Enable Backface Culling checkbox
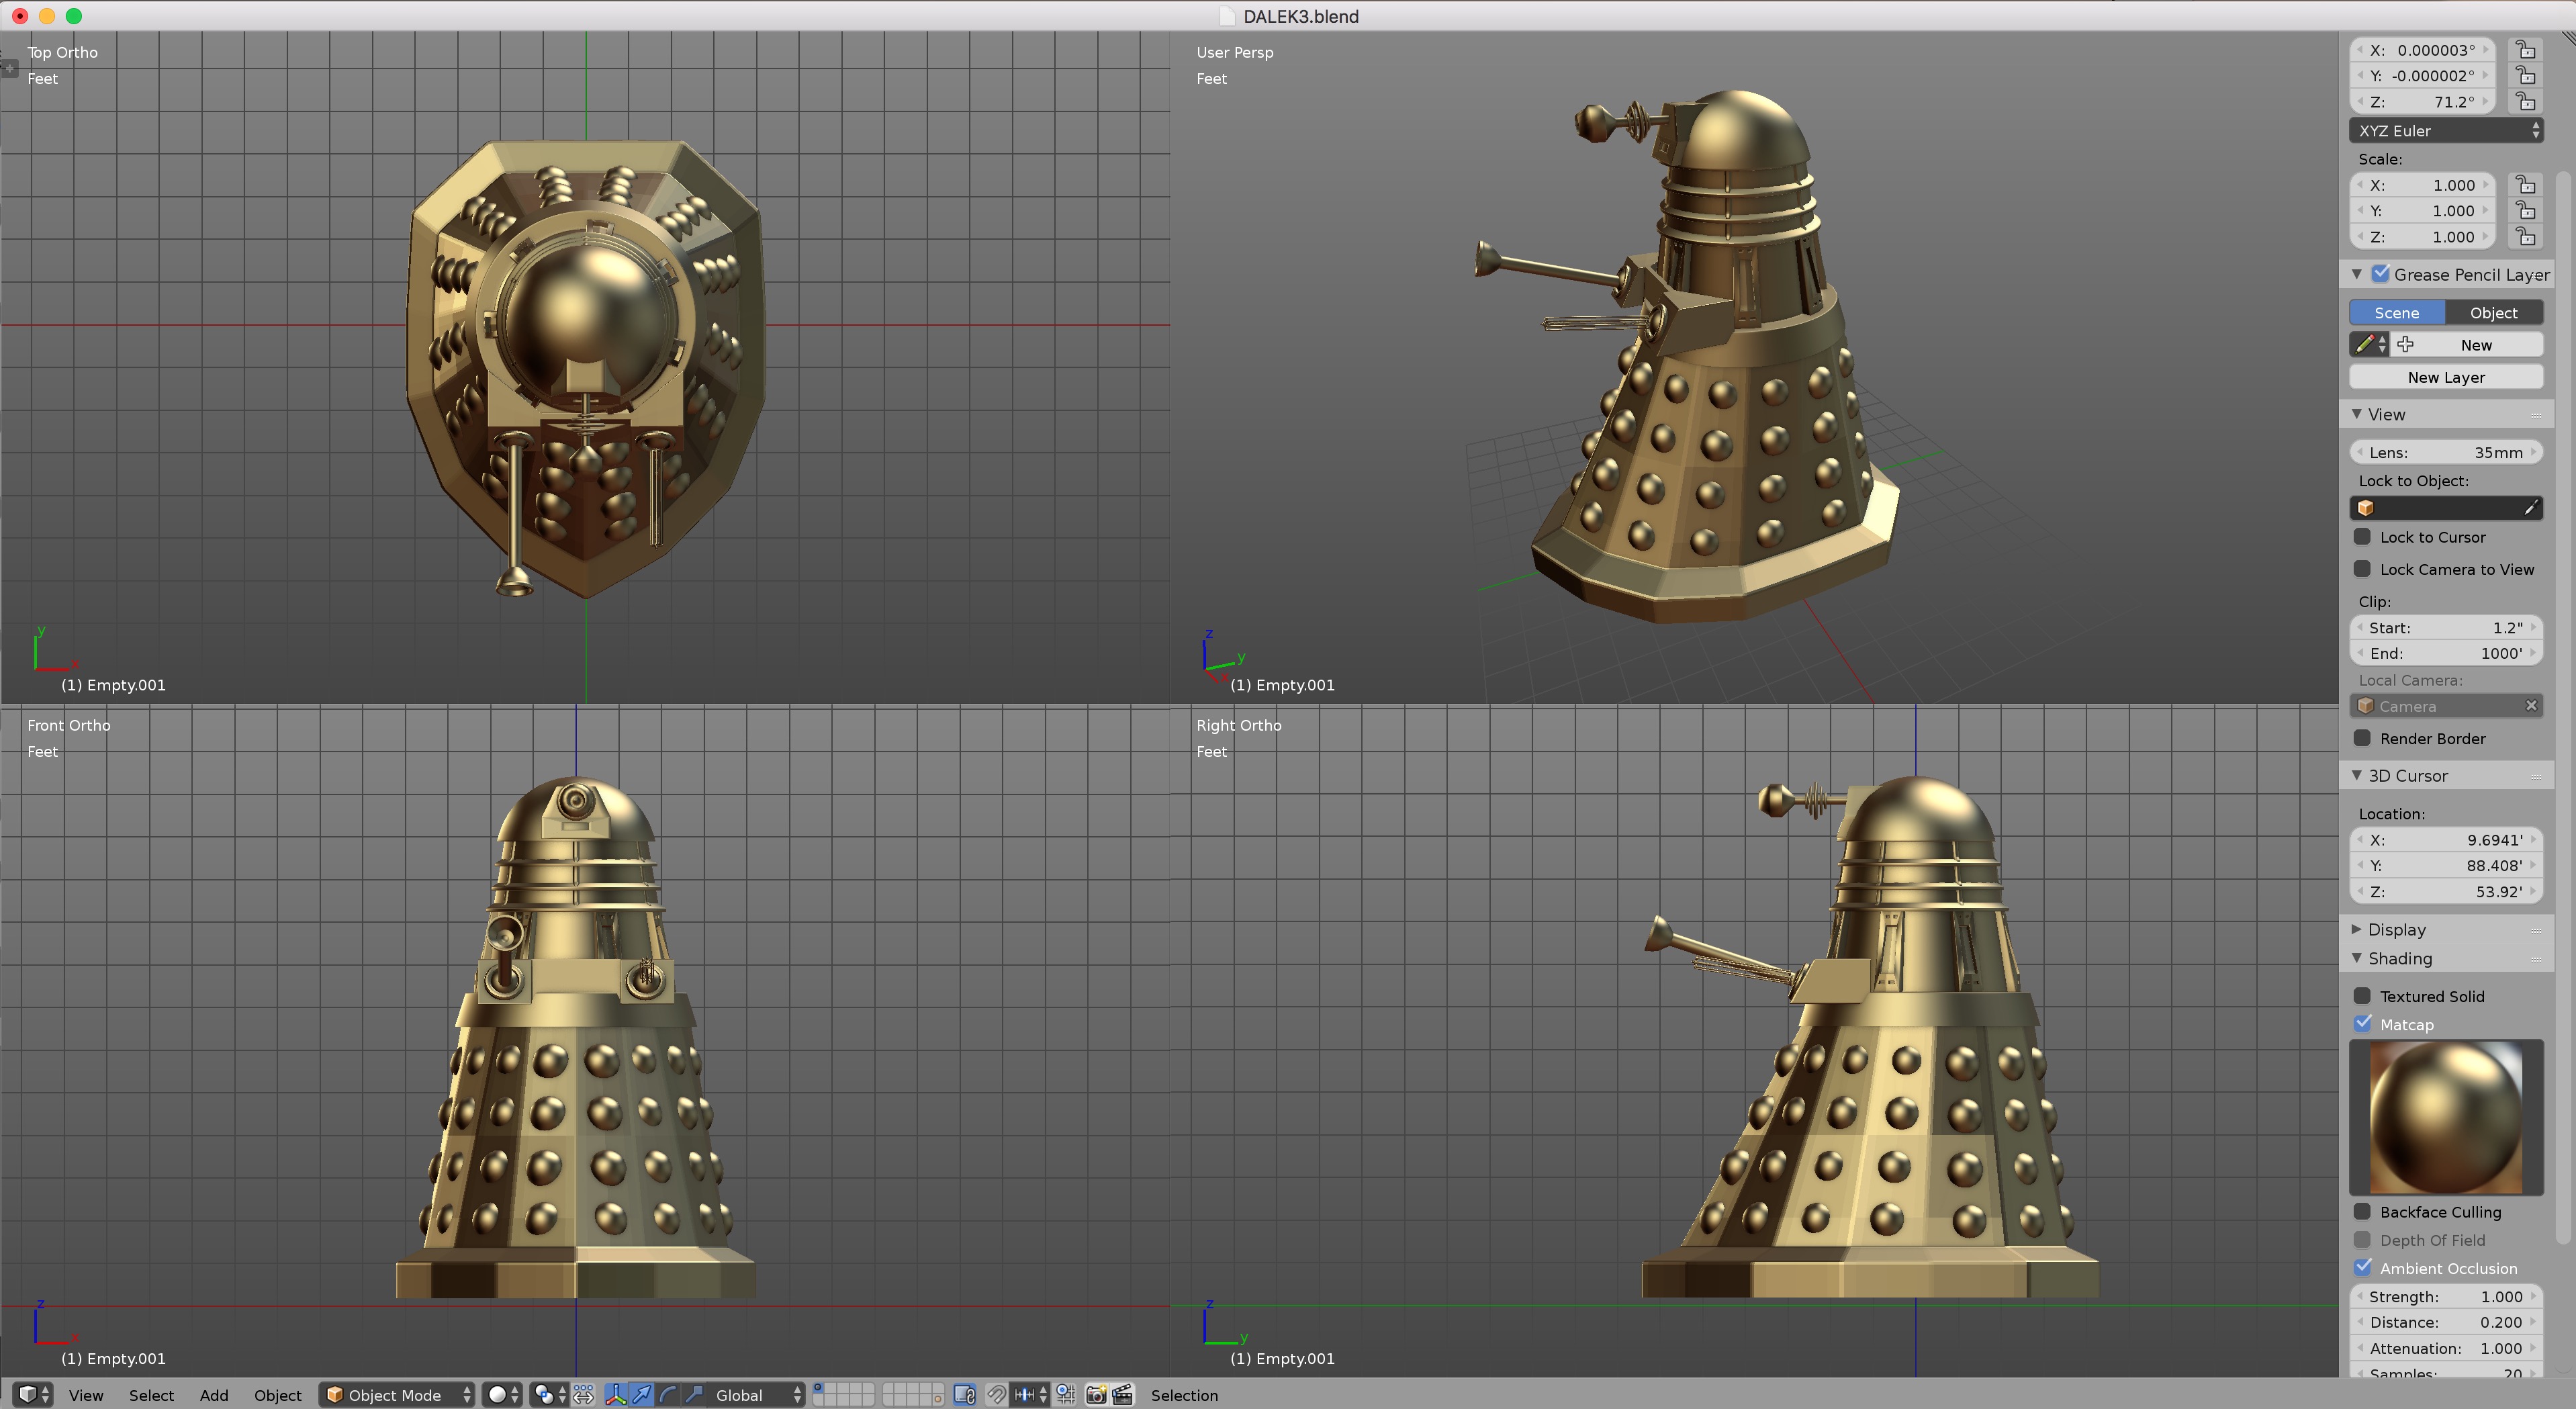This screenshot has width=2576, height=1409. click(x=2363, y=1211)
